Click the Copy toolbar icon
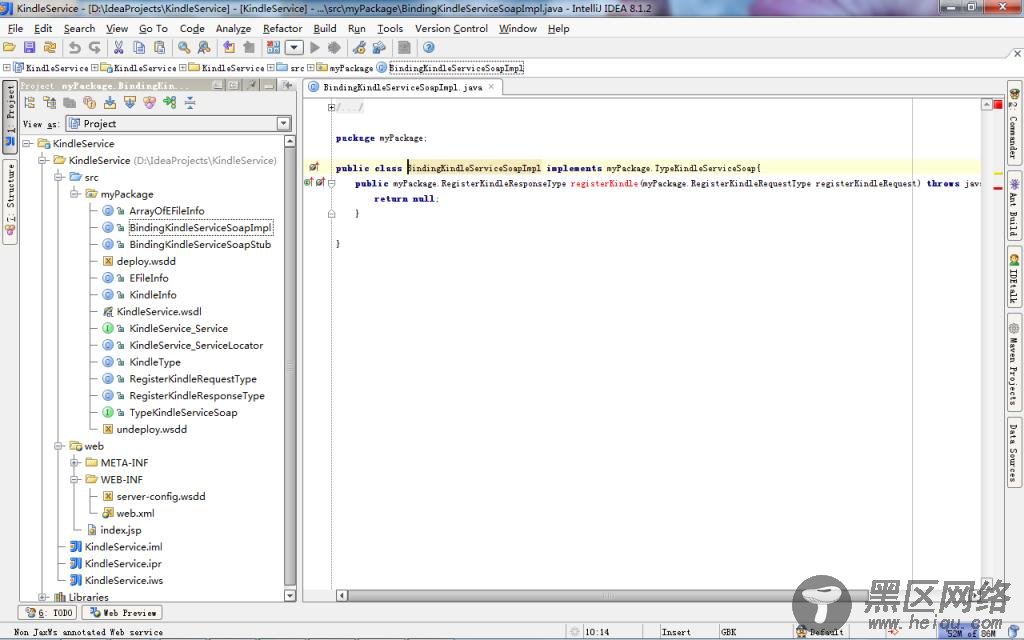 pos(138,48)
